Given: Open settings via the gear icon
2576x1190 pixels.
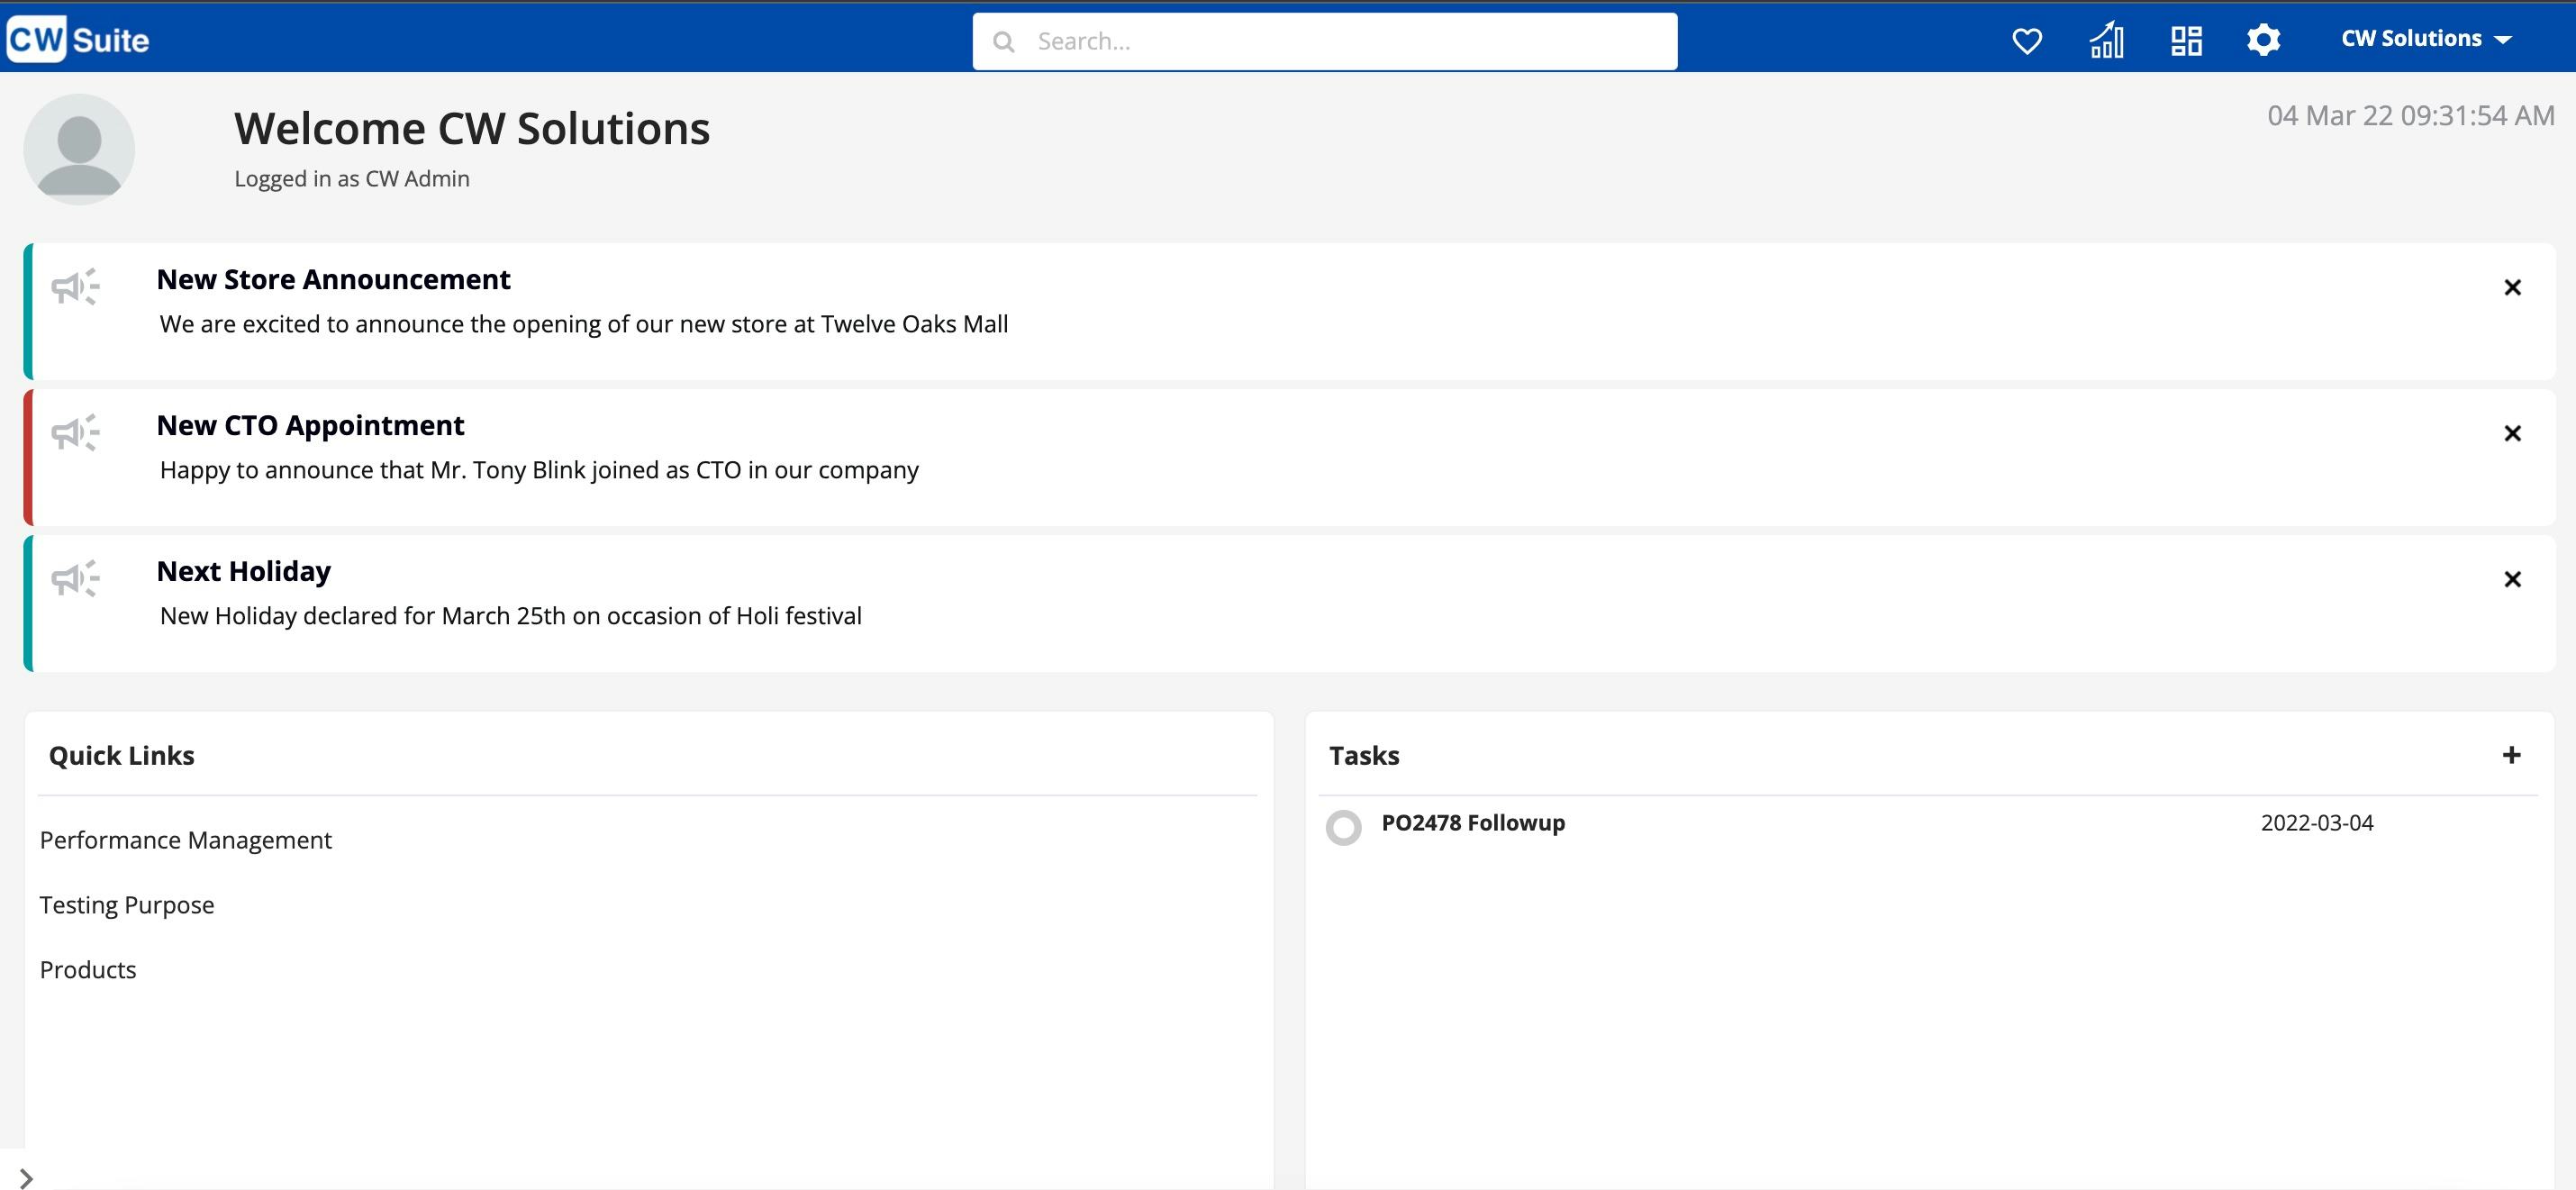Looking at the screenshot, I should (x=2264, y=40).
